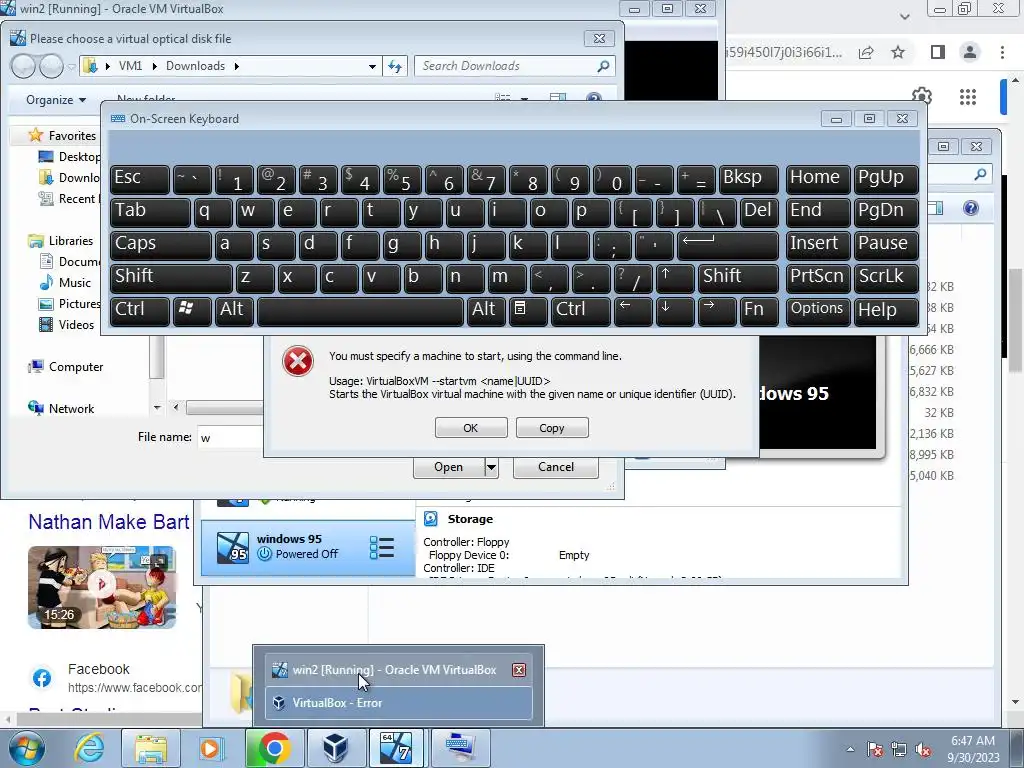Select Videos in the navigation pane
This screenshot has height=768, width=1024.
[x=67, y=325]
